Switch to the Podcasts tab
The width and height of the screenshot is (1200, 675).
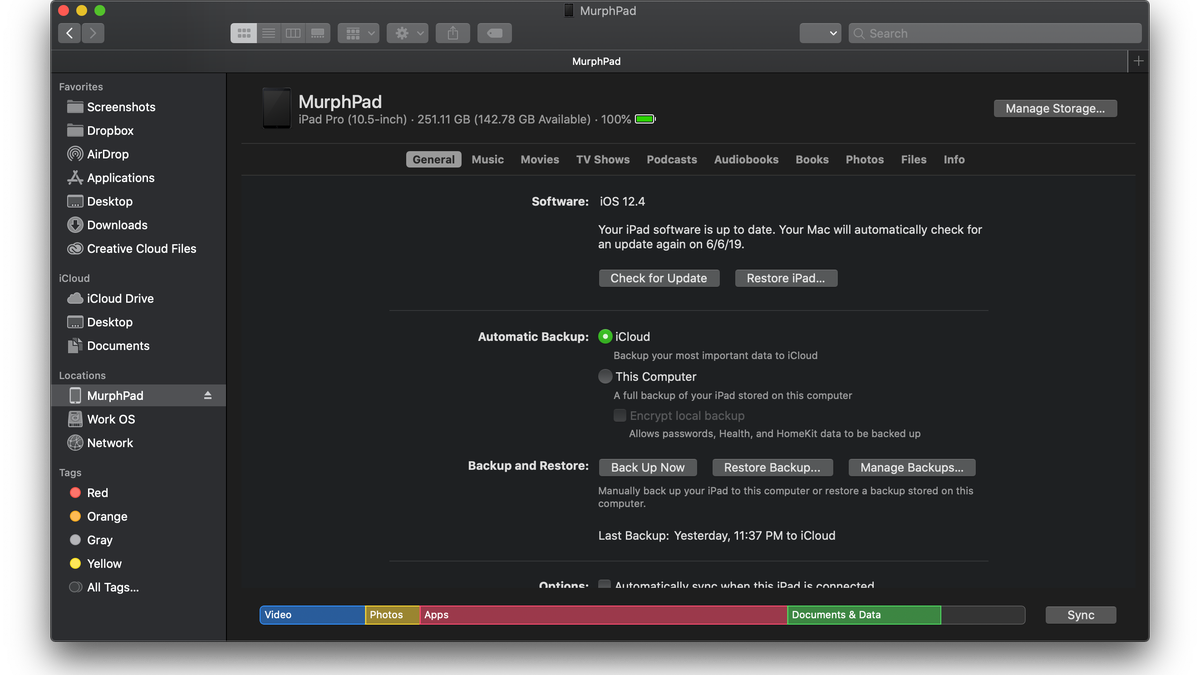pyautogui.click(x=672, y=159)
